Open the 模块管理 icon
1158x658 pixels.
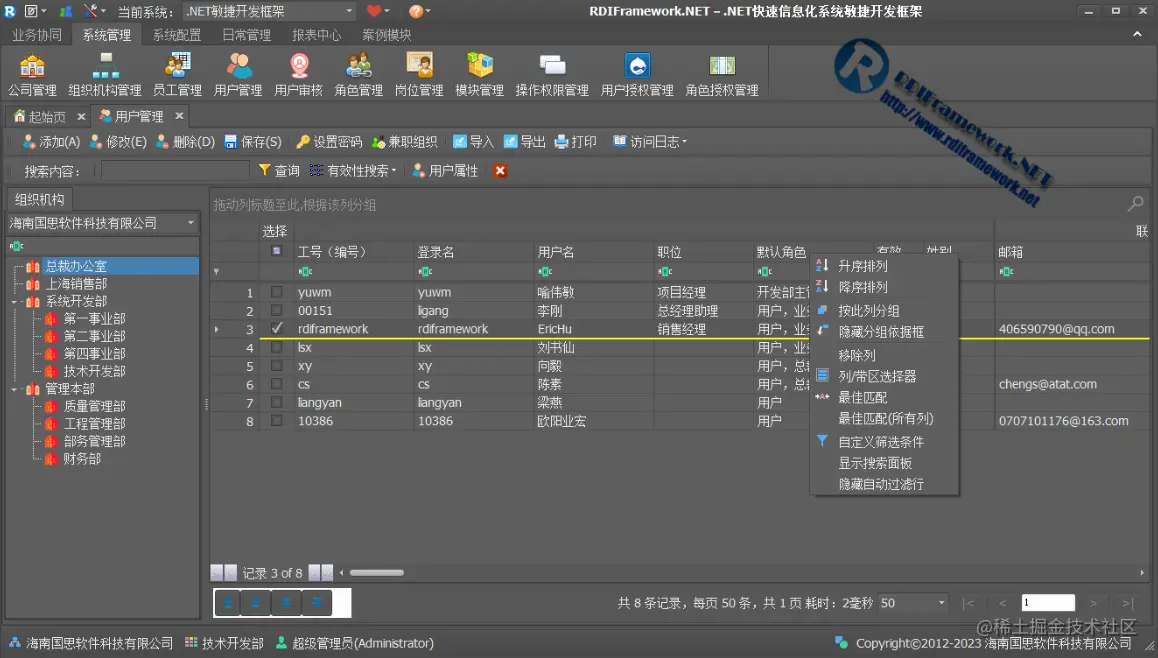[480, 72]
